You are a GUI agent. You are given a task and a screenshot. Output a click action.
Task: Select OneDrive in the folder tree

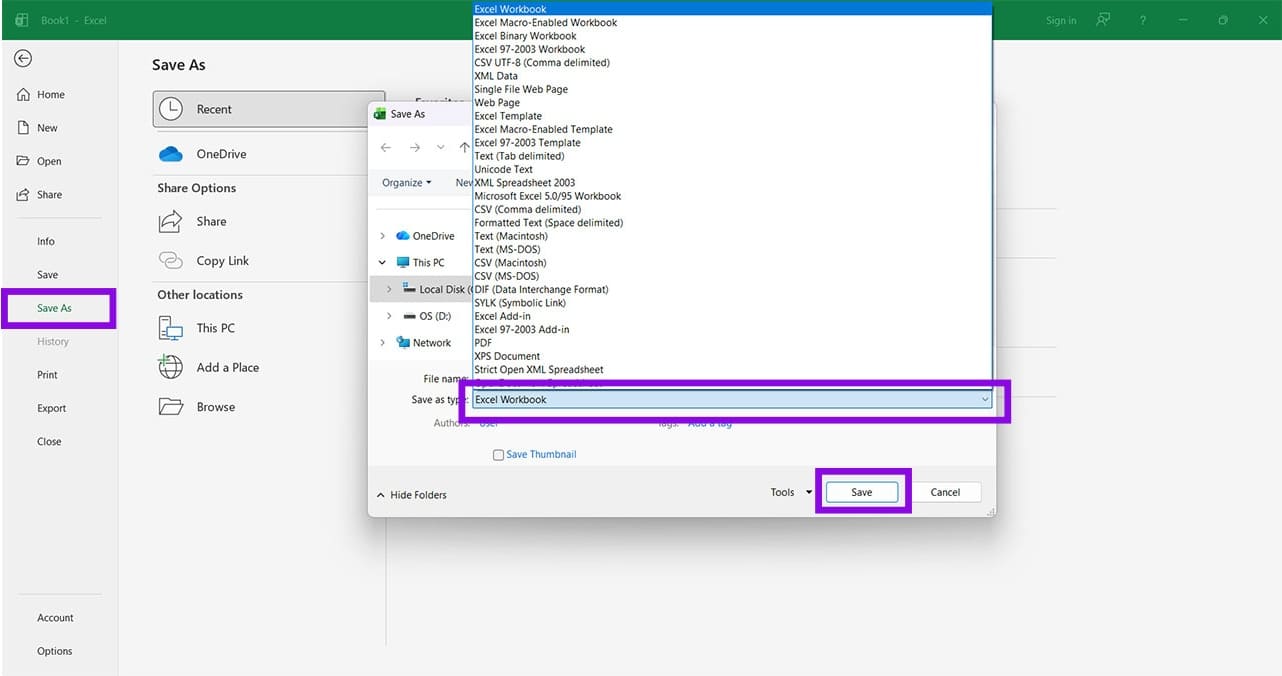tap(425, 236)
